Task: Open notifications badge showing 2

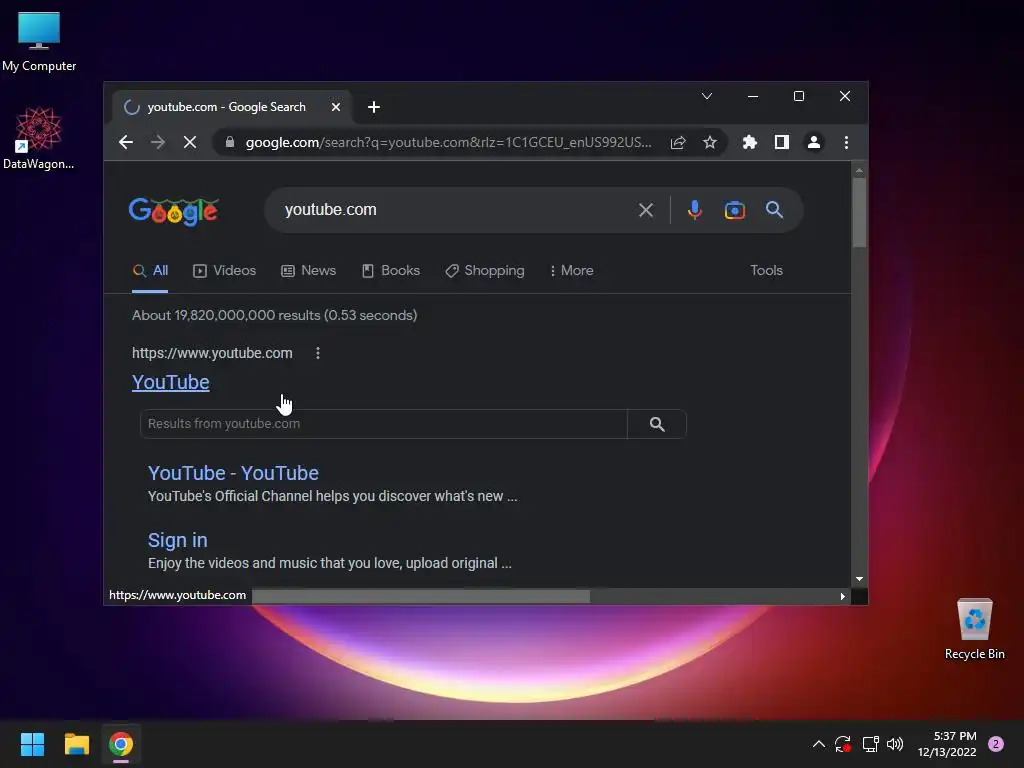Action: pos(996,744)
